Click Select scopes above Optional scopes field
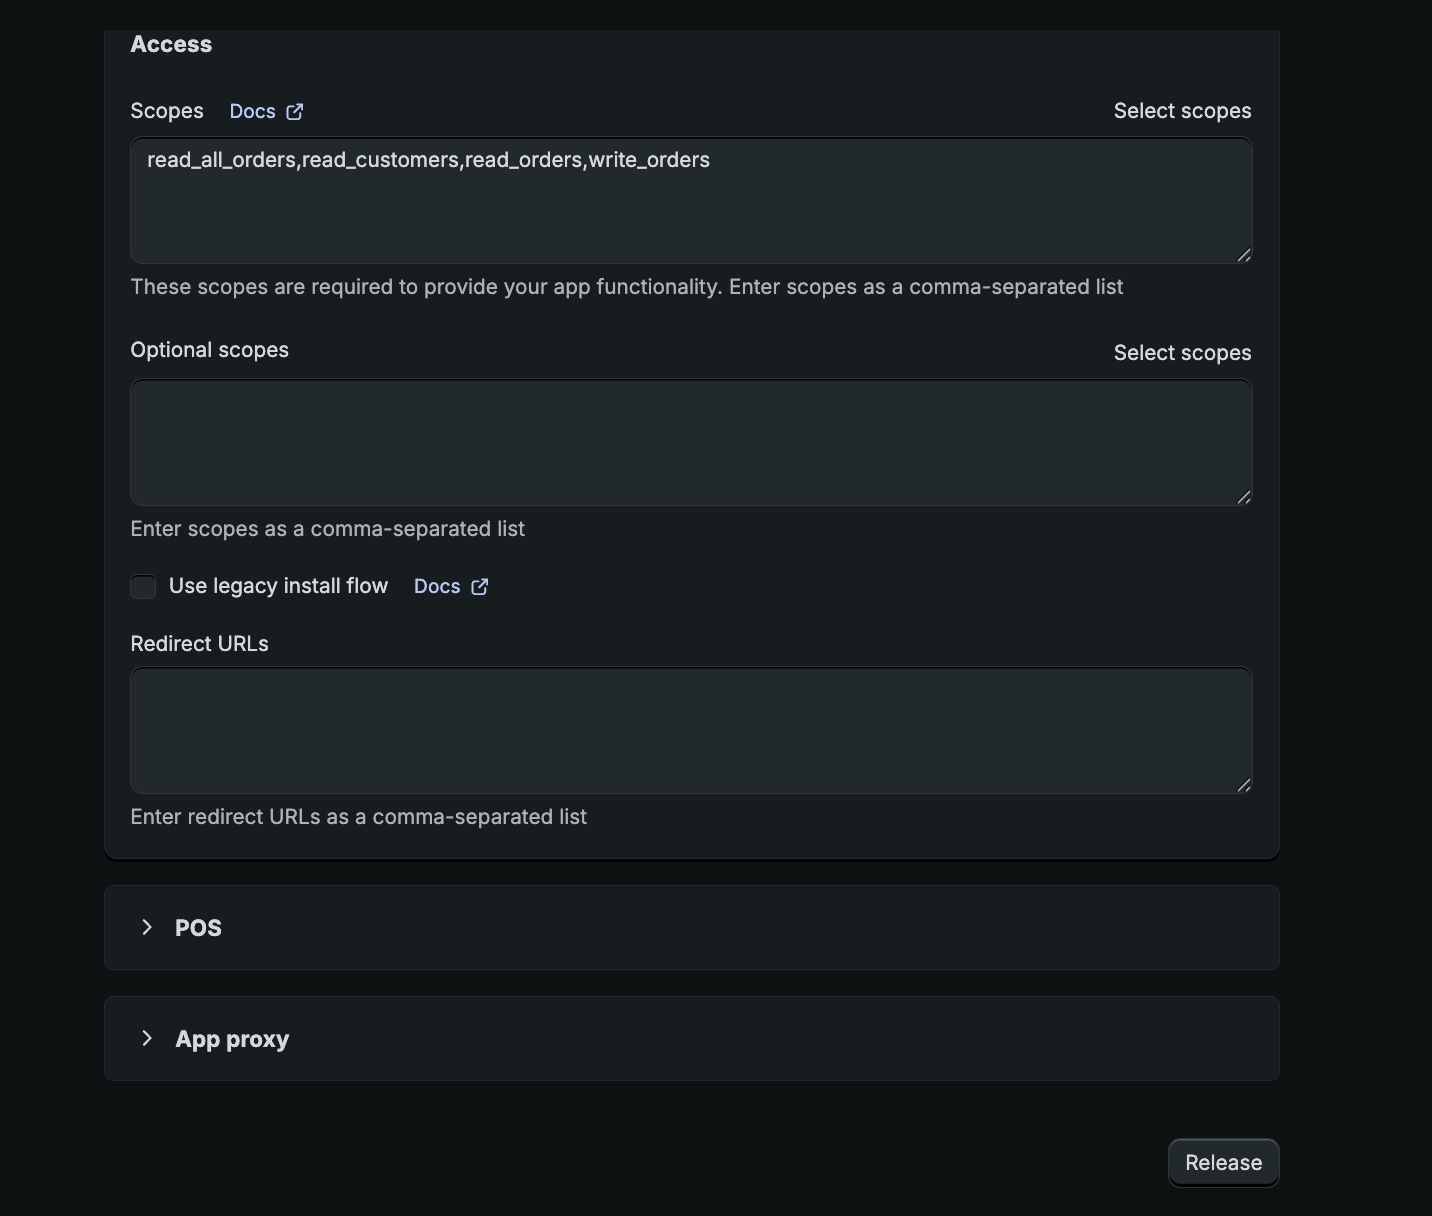This screenshot has height=1216, width=1432. pyautogui.click(x=1182, y=353)
